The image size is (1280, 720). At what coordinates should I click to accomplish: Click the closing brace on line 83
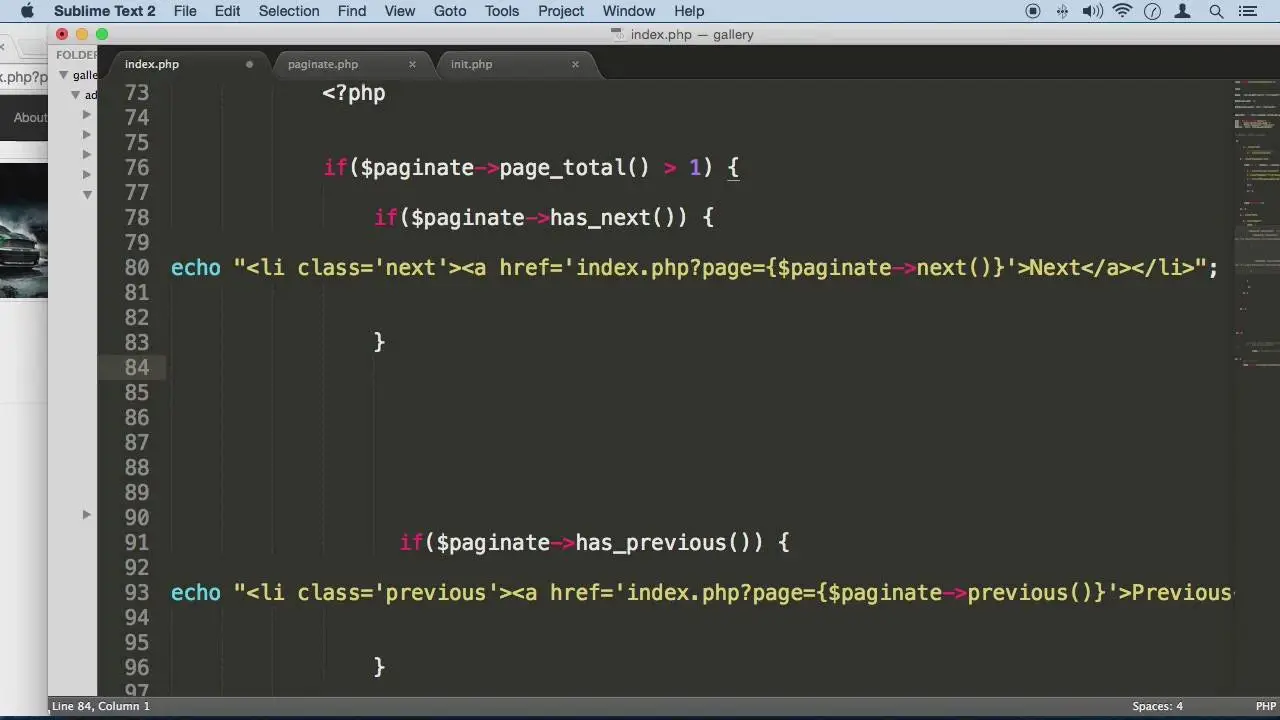(379, 343)
